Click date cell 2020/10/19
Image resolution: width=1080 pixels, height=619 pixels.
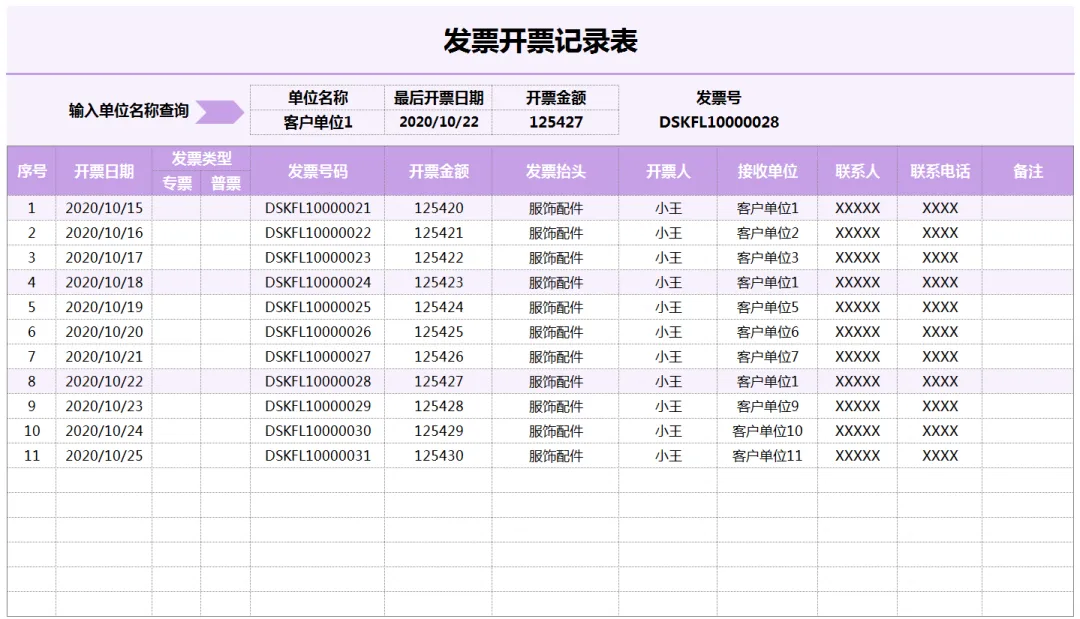tap(104, 307)
